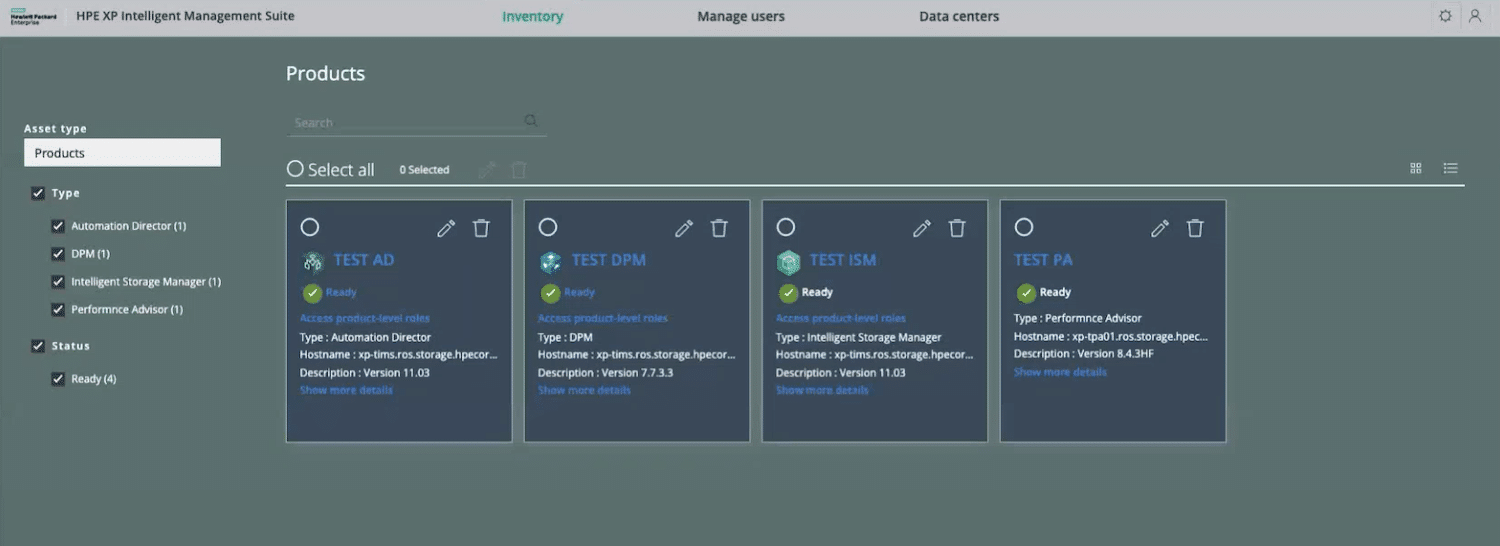
Task: Edit the TEST PA product card
Action: pyautogui.click(x=1160, y=228)
